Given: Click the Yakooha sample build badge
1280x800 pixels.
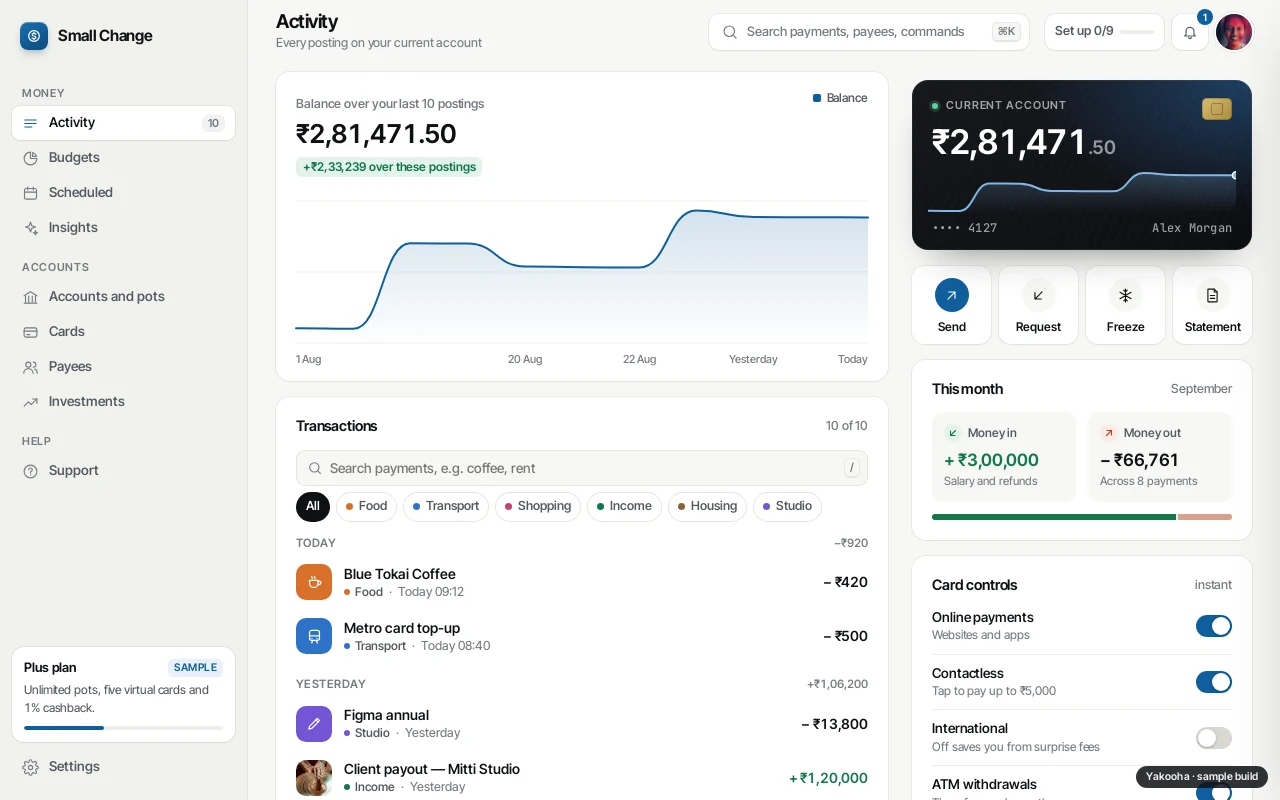Looking at the screenshot, I should click(1202, 777).
